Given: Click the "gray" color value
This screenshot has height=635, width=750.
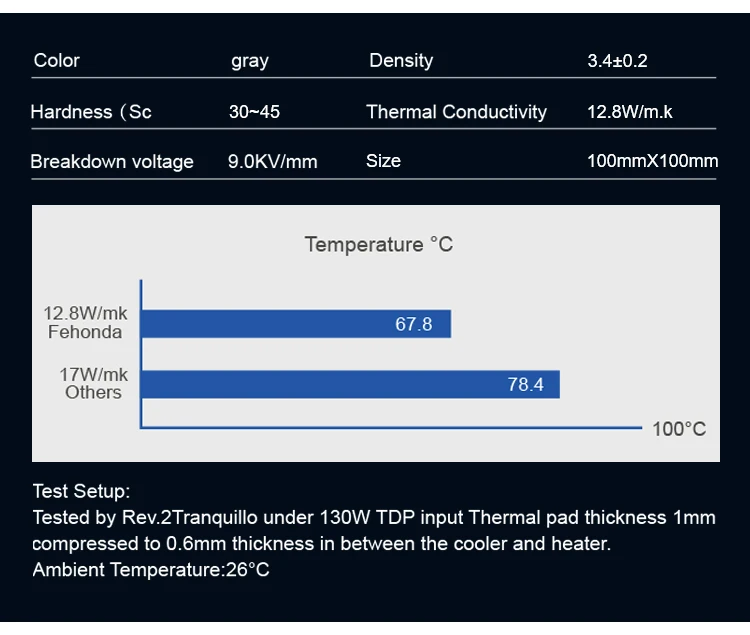Looking at the screenshot, I should (x=250, y=61).
